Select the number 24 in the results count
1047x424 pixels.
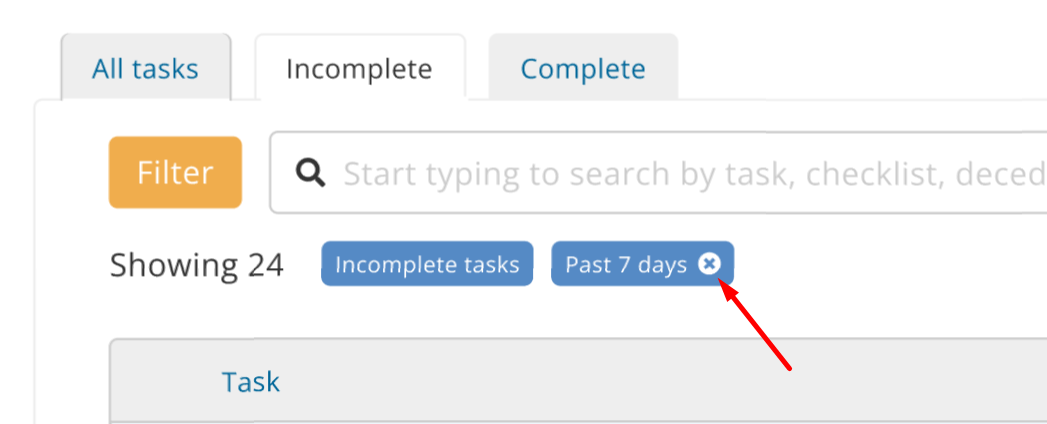[x=266, y=265]
